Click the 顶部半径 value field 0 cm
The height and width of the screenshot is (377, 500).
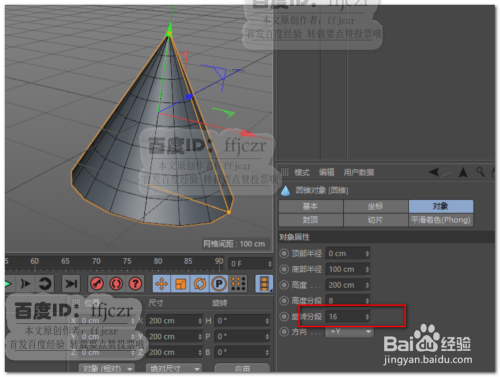coord(348,253)
